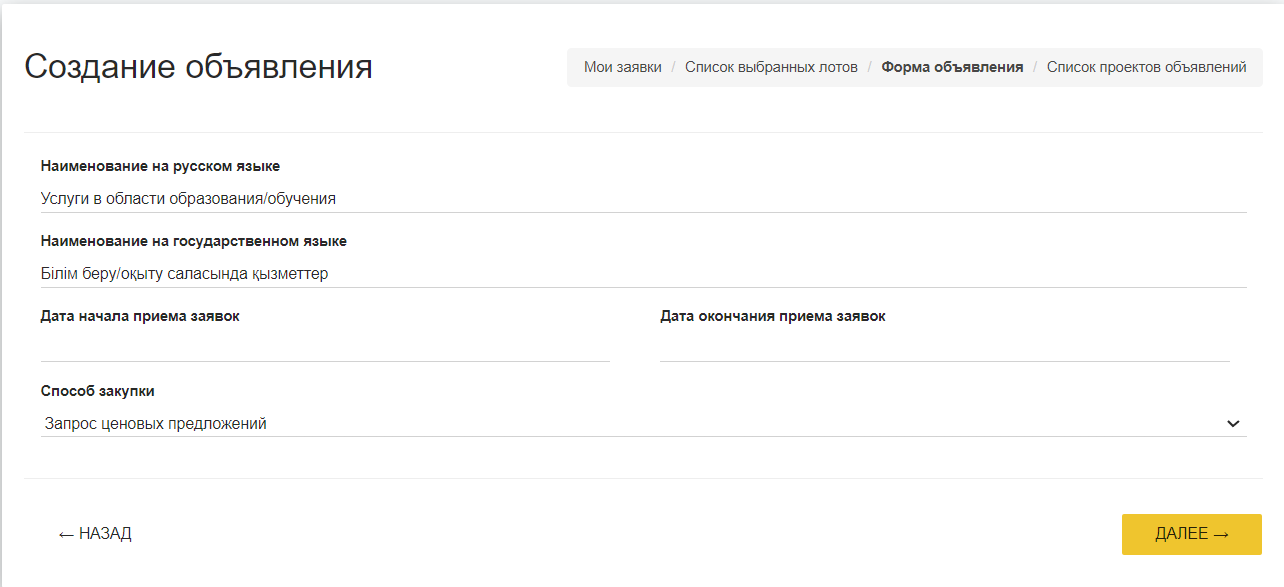Viewport: 1284px width, 587px height.
Task: Click the left arrow beside НАЗАД
Action: coord(66,534)
